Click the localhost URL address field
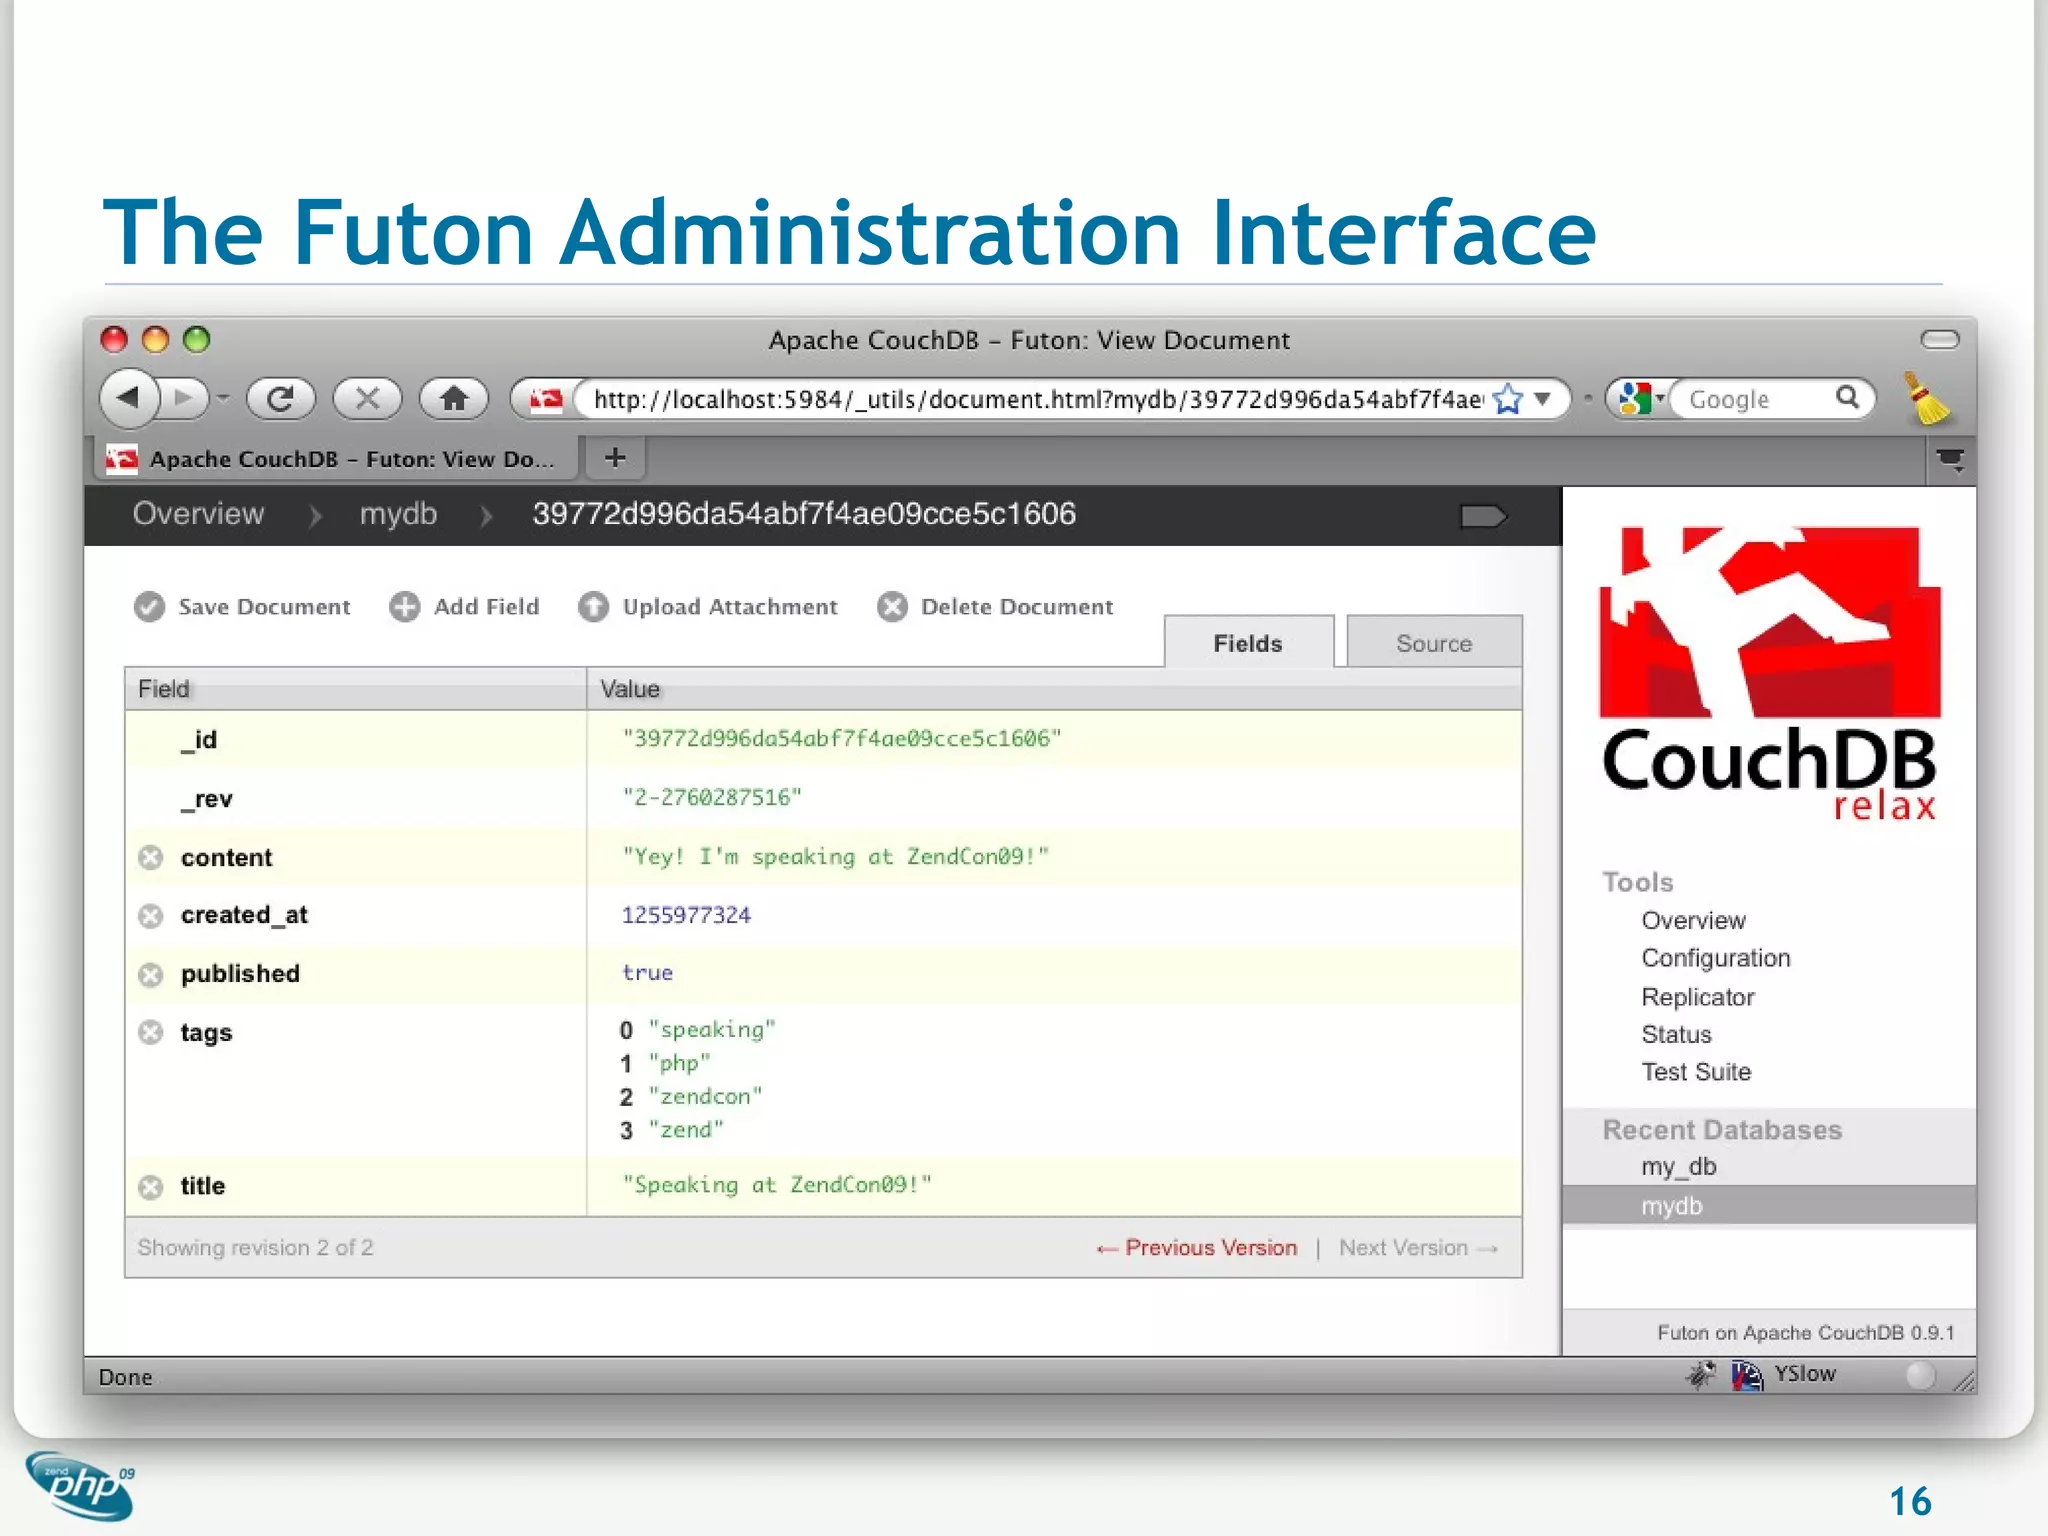Viewport: 2048px width, 1536px height. point(1036,400)
